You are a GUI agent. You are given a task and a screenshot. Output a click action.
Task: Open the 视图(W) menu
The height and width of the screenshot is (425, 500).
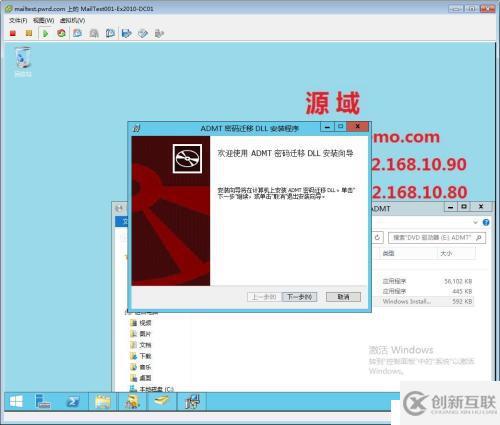click(x=43, y=21)
